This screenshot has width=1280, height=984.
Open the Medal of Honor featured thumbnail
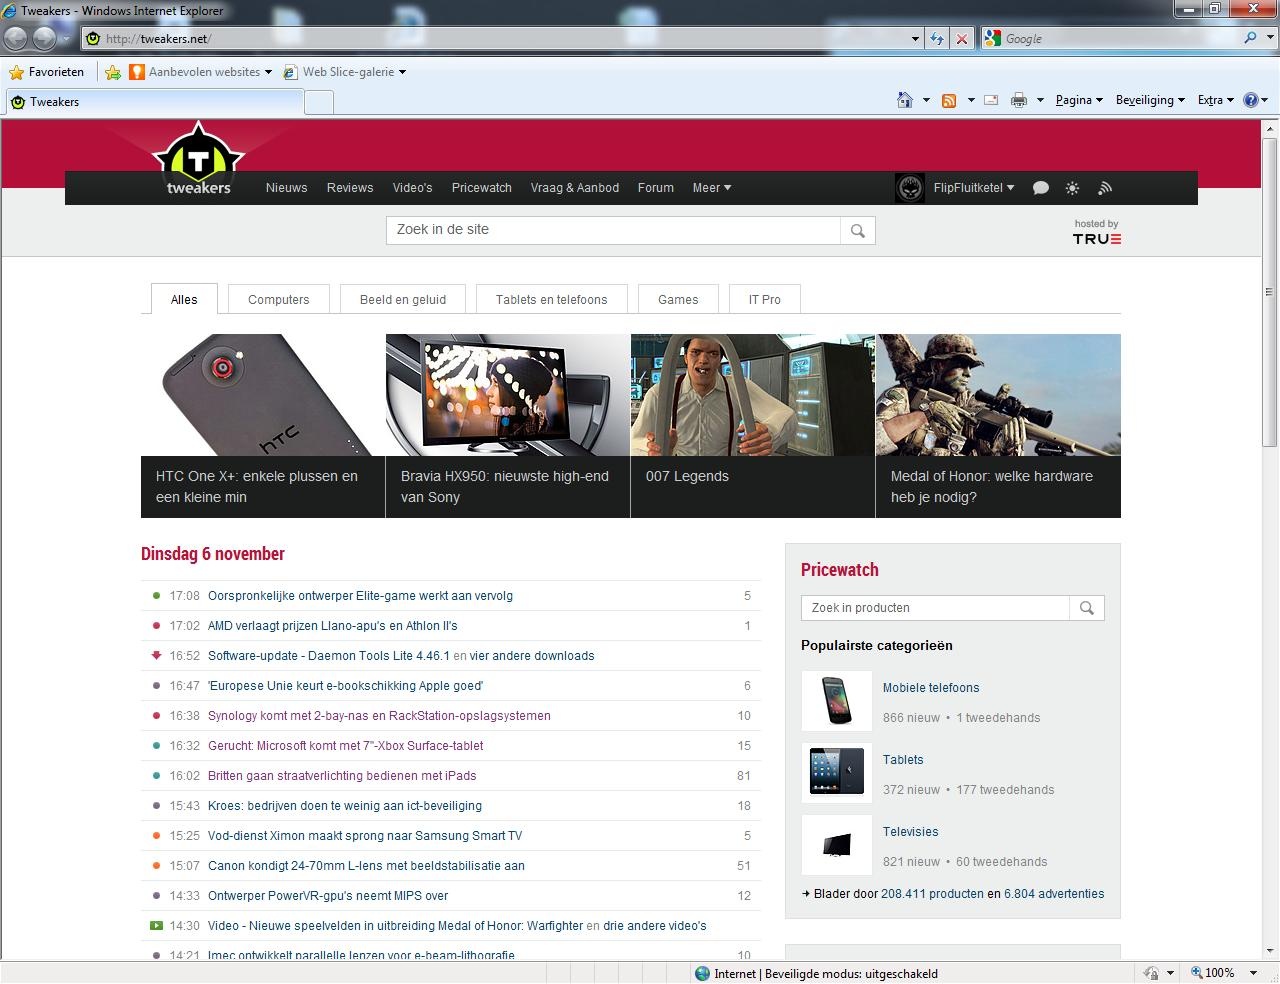[x=998, y=396]
